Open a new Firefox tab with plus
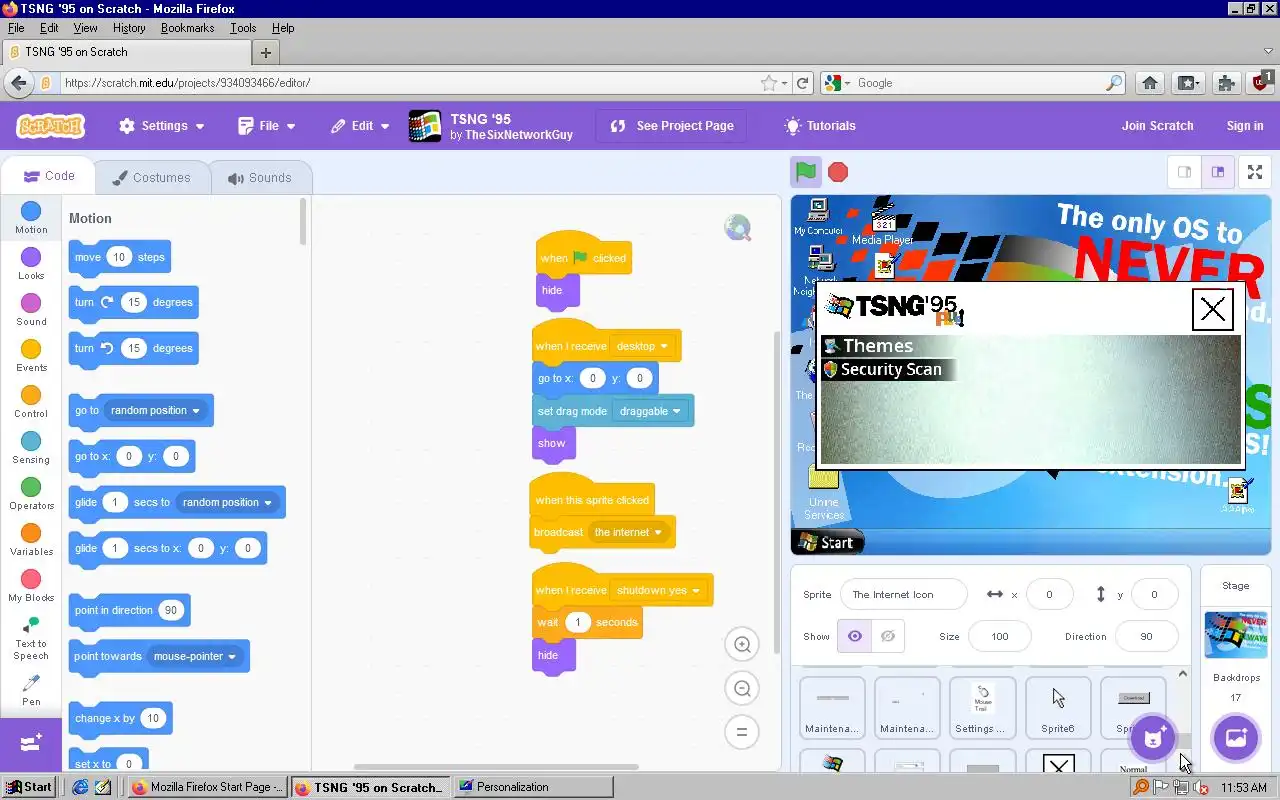 (x=266, y=52)
